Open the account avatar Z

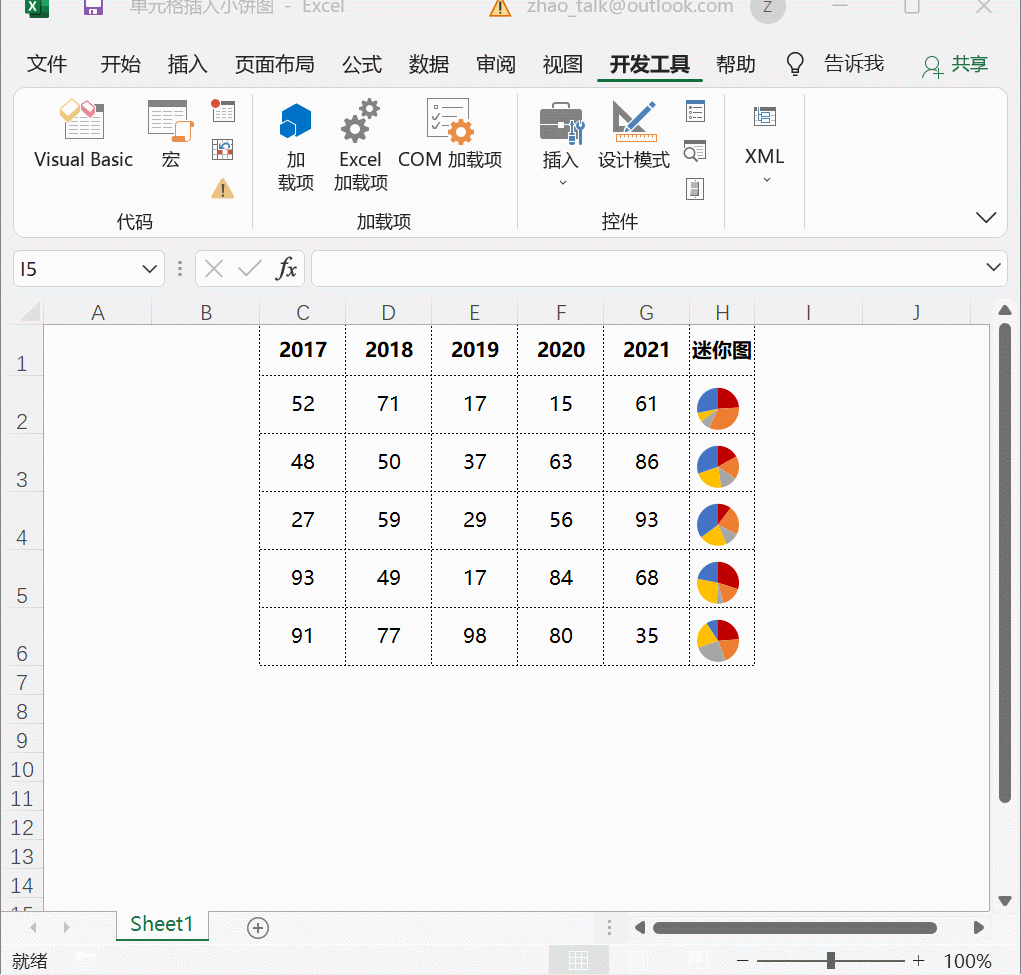pos(768,8)
